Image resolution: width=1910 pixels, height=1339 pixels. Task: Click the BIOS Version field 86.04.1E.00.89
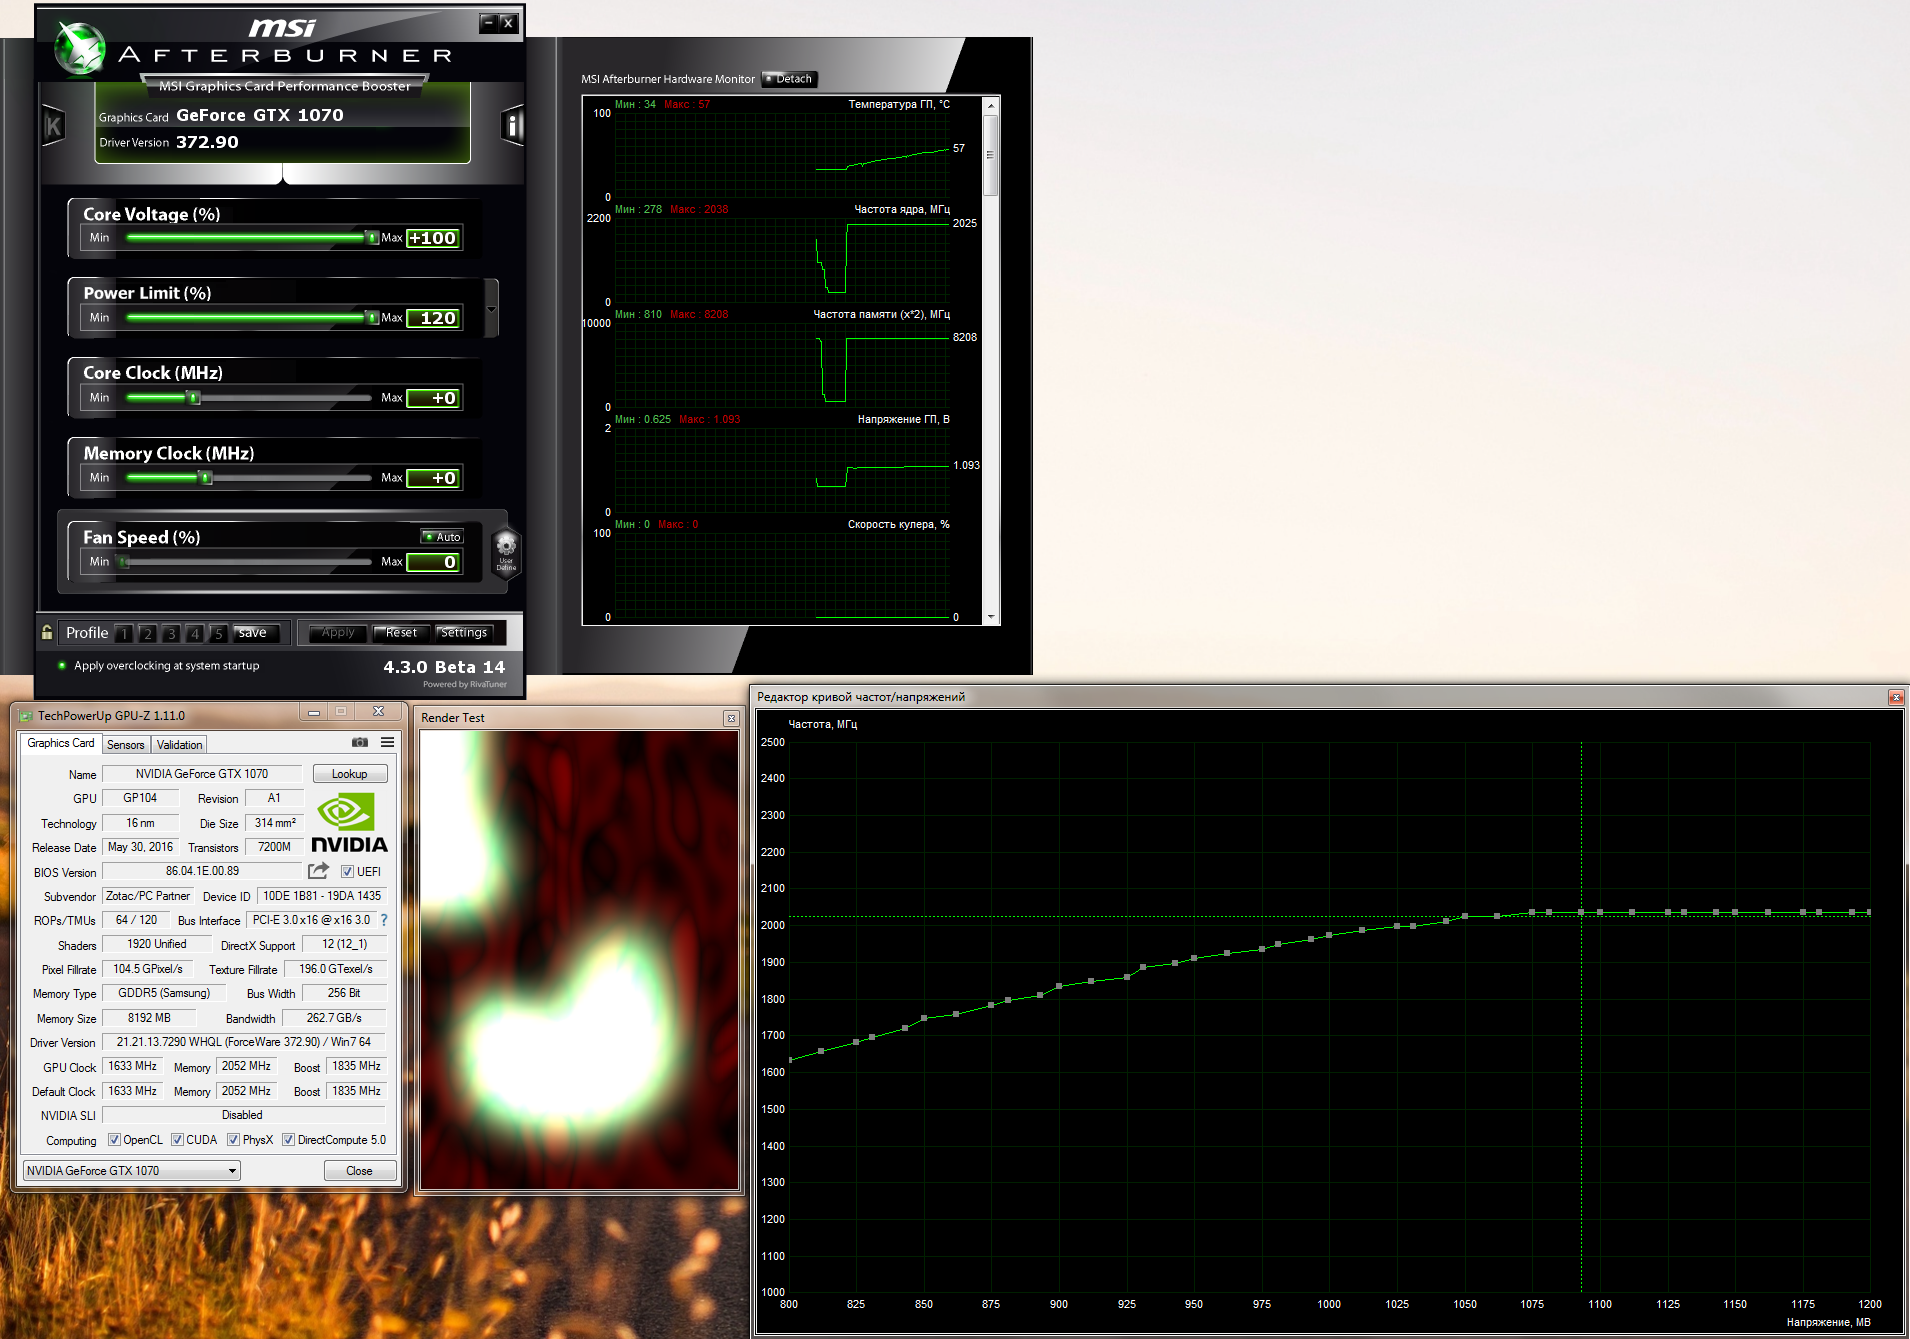pos(202,871)
